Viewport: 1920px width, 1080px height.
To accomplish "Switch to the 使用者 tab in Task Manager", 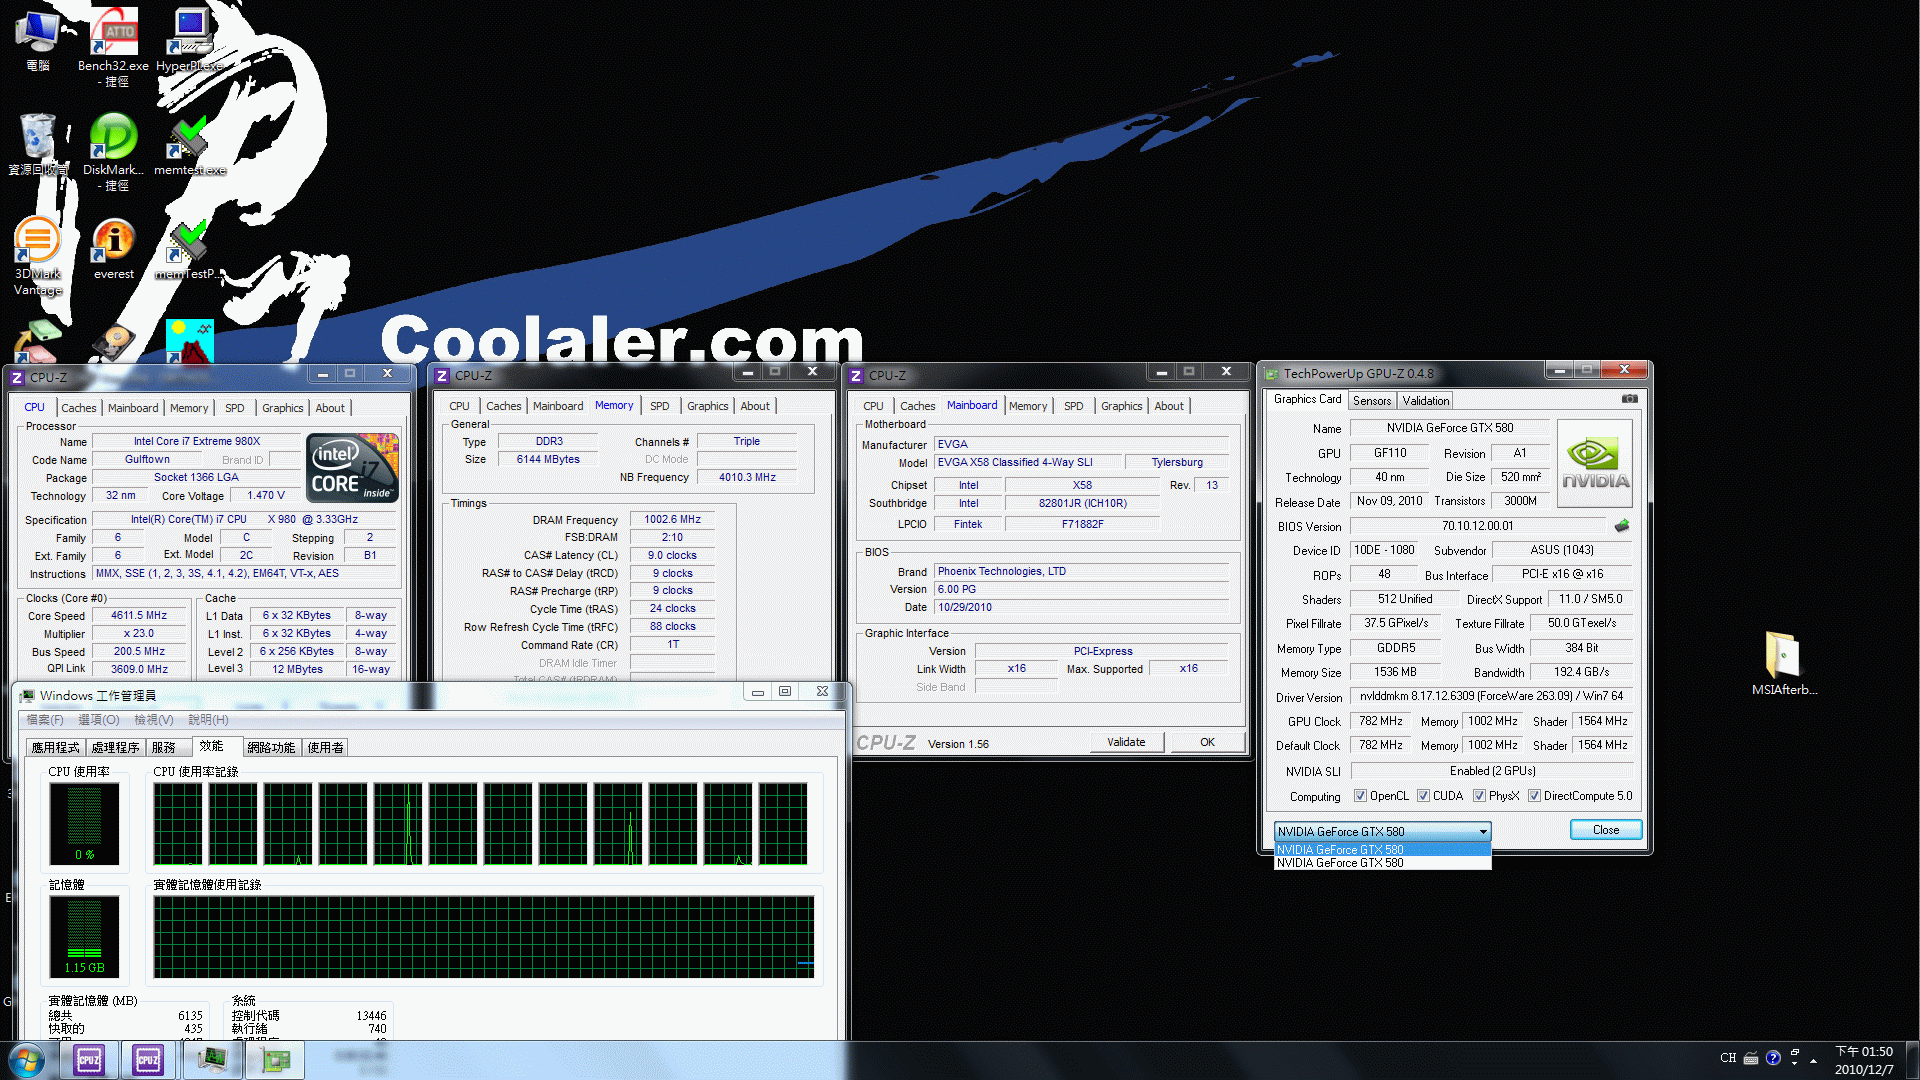I will tap(326, 748).
